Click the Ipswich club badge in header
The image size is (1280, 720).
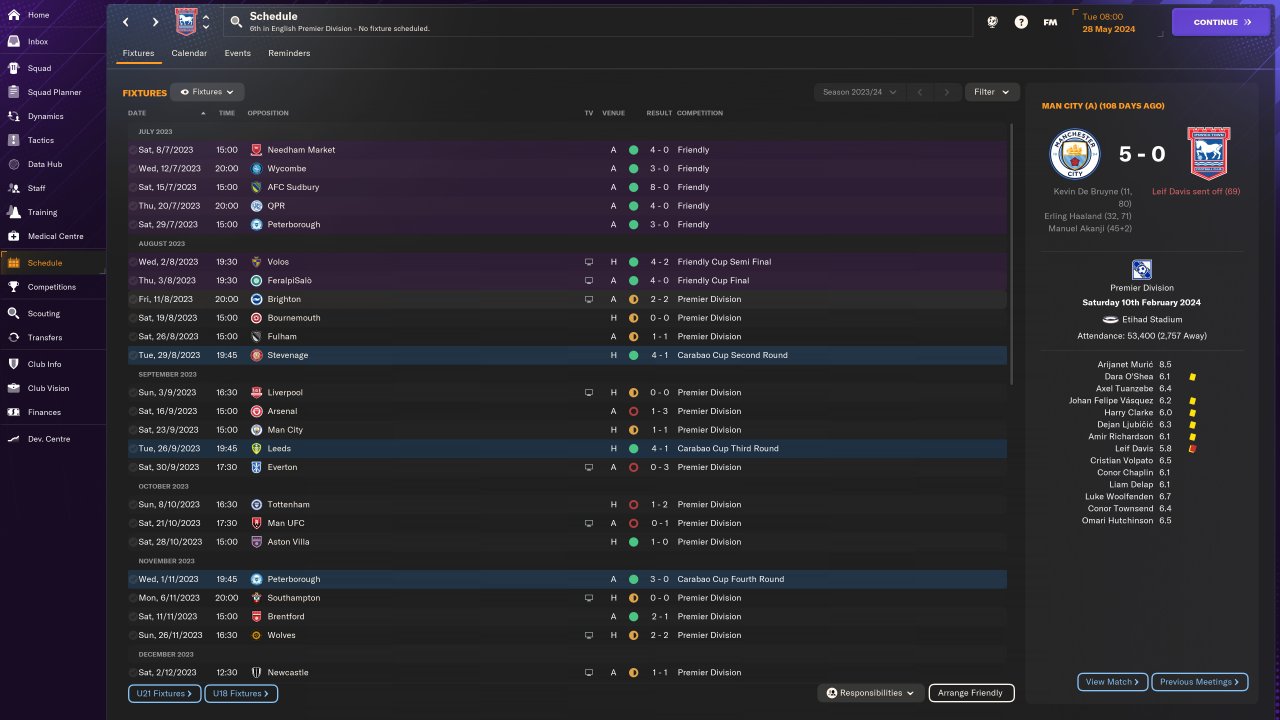pos(186,22)
